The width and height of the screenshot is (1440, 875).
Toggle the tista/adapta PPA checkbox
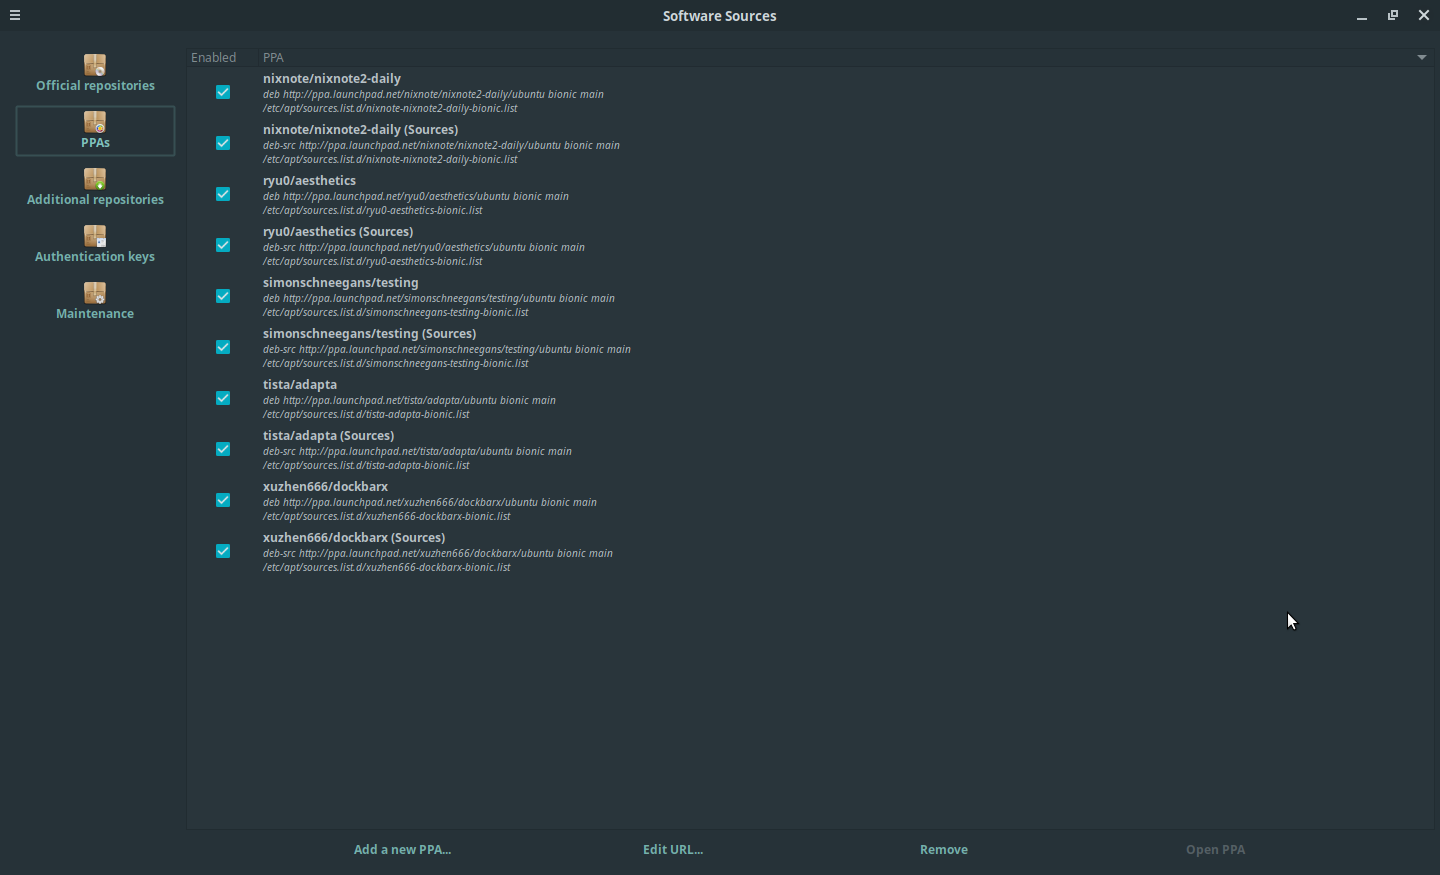coord(223,398)
